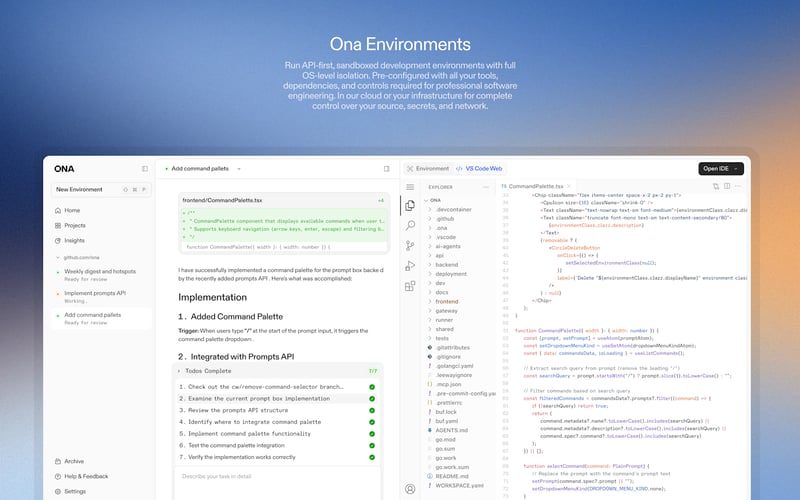This screenshot has height=500, width=800.
Task: Open the WORKSPACE.yaml file
Action: 459,485
